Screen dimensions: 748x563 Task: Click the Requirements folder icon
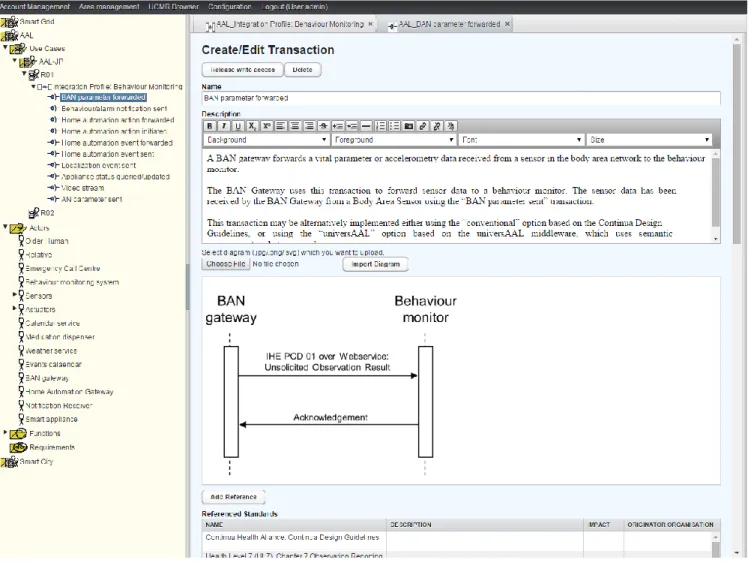click(19, 448)
